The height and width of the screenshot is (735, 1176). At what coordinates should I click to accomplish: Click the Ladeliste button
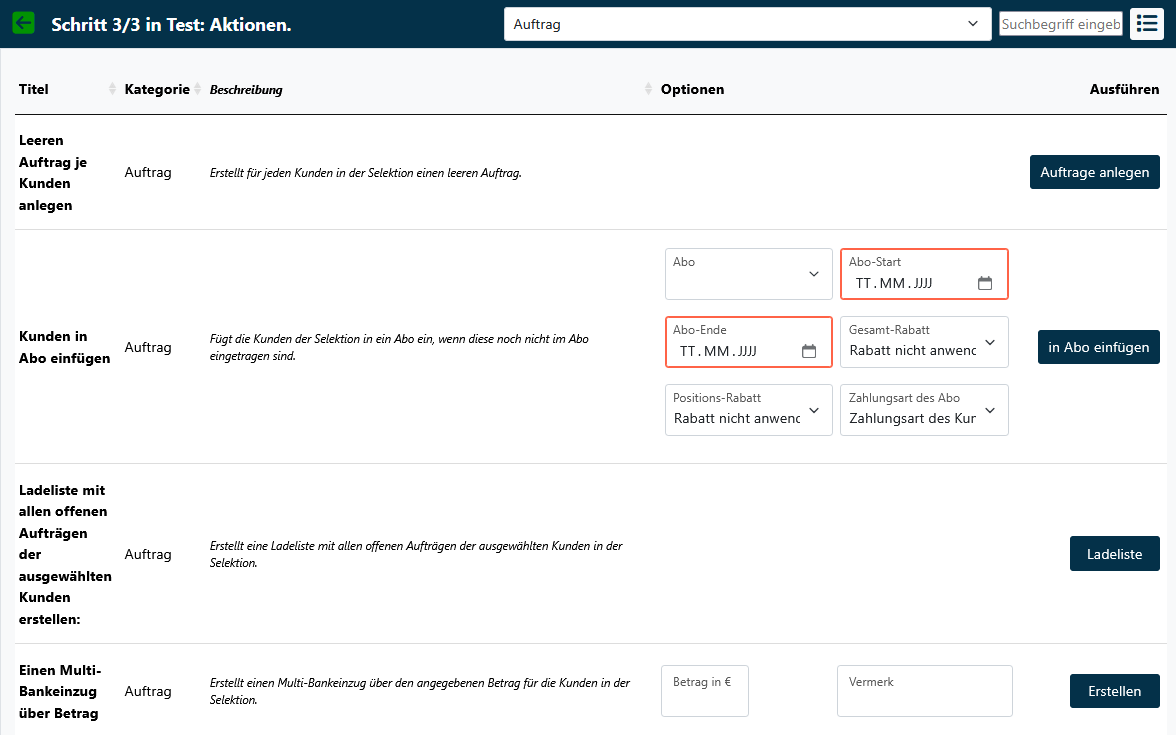point(1114,554)
